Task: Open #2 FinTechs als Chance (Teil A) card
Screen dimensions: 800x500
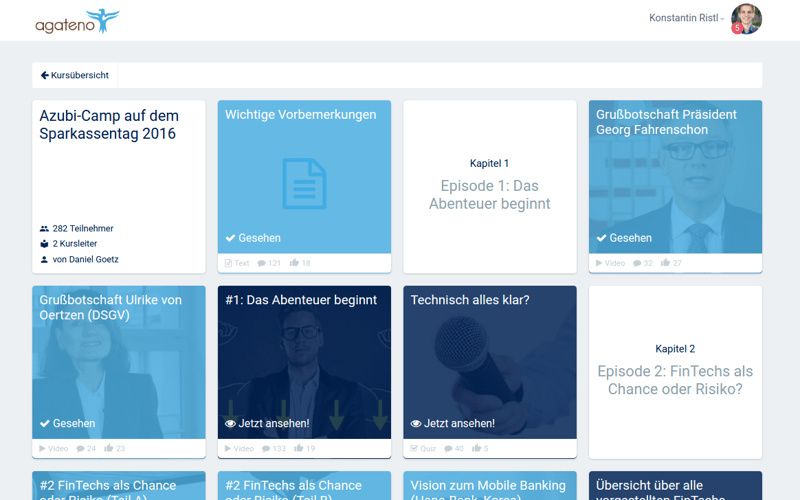Action: pyautogui.click(x=118, y=485)
